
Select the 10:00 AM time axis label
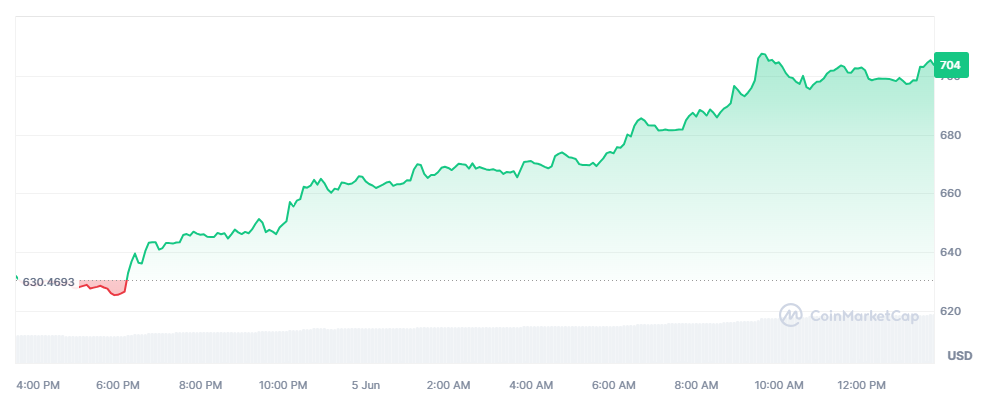point(779,385)
